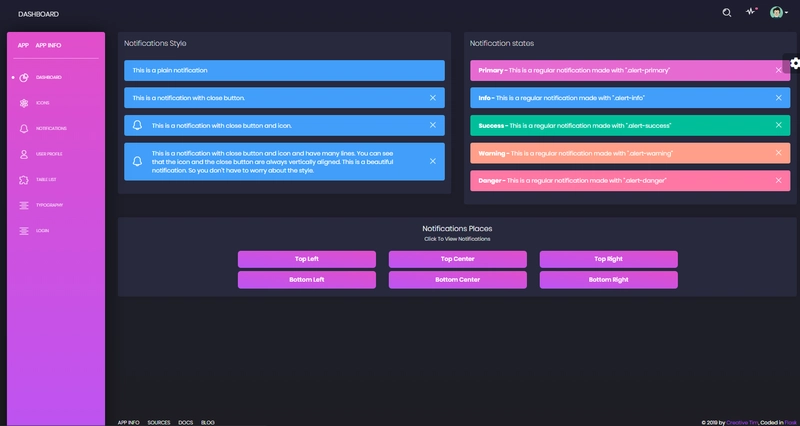Open the user avatar dropdown menu
The width and height of the screenshot is (800, 426).
779,12
